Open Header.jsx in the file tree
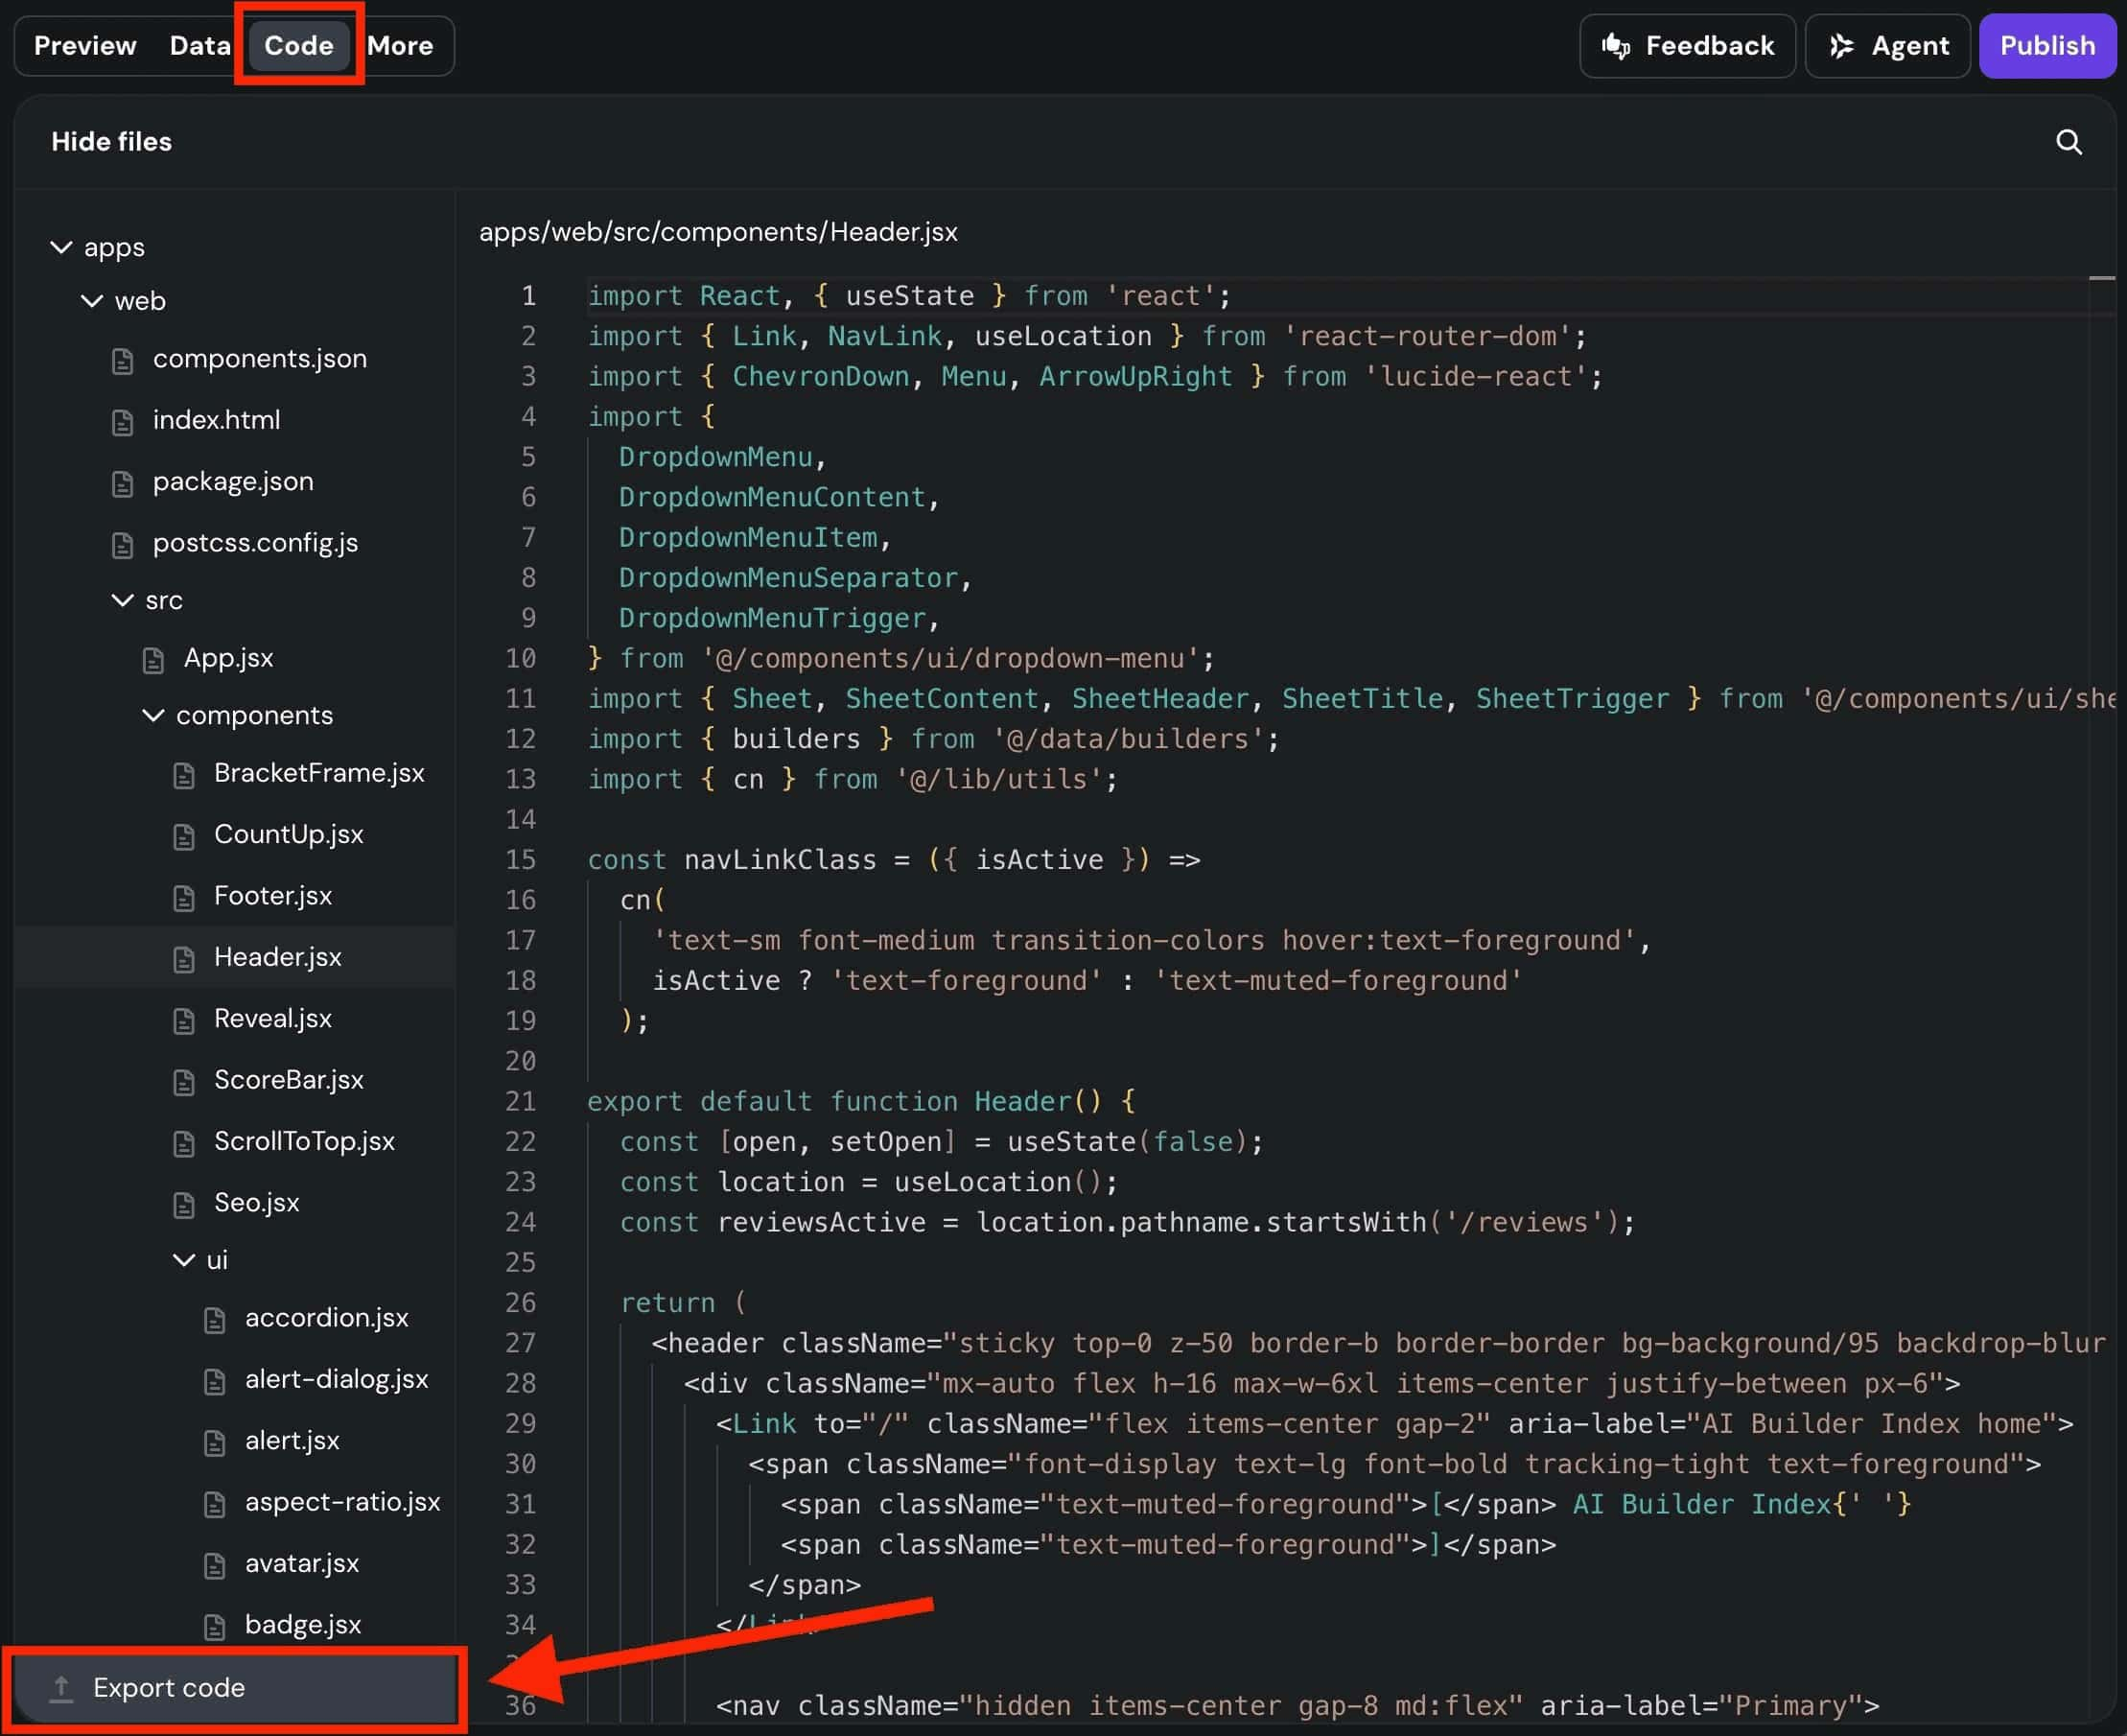 click(234, 957)
